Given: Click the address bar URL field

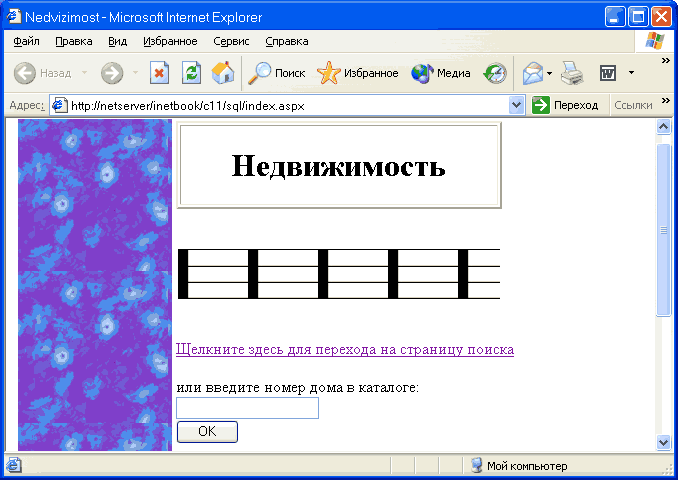Looking at the screenshot, I should pyautogui.click(x=279, y=106).
